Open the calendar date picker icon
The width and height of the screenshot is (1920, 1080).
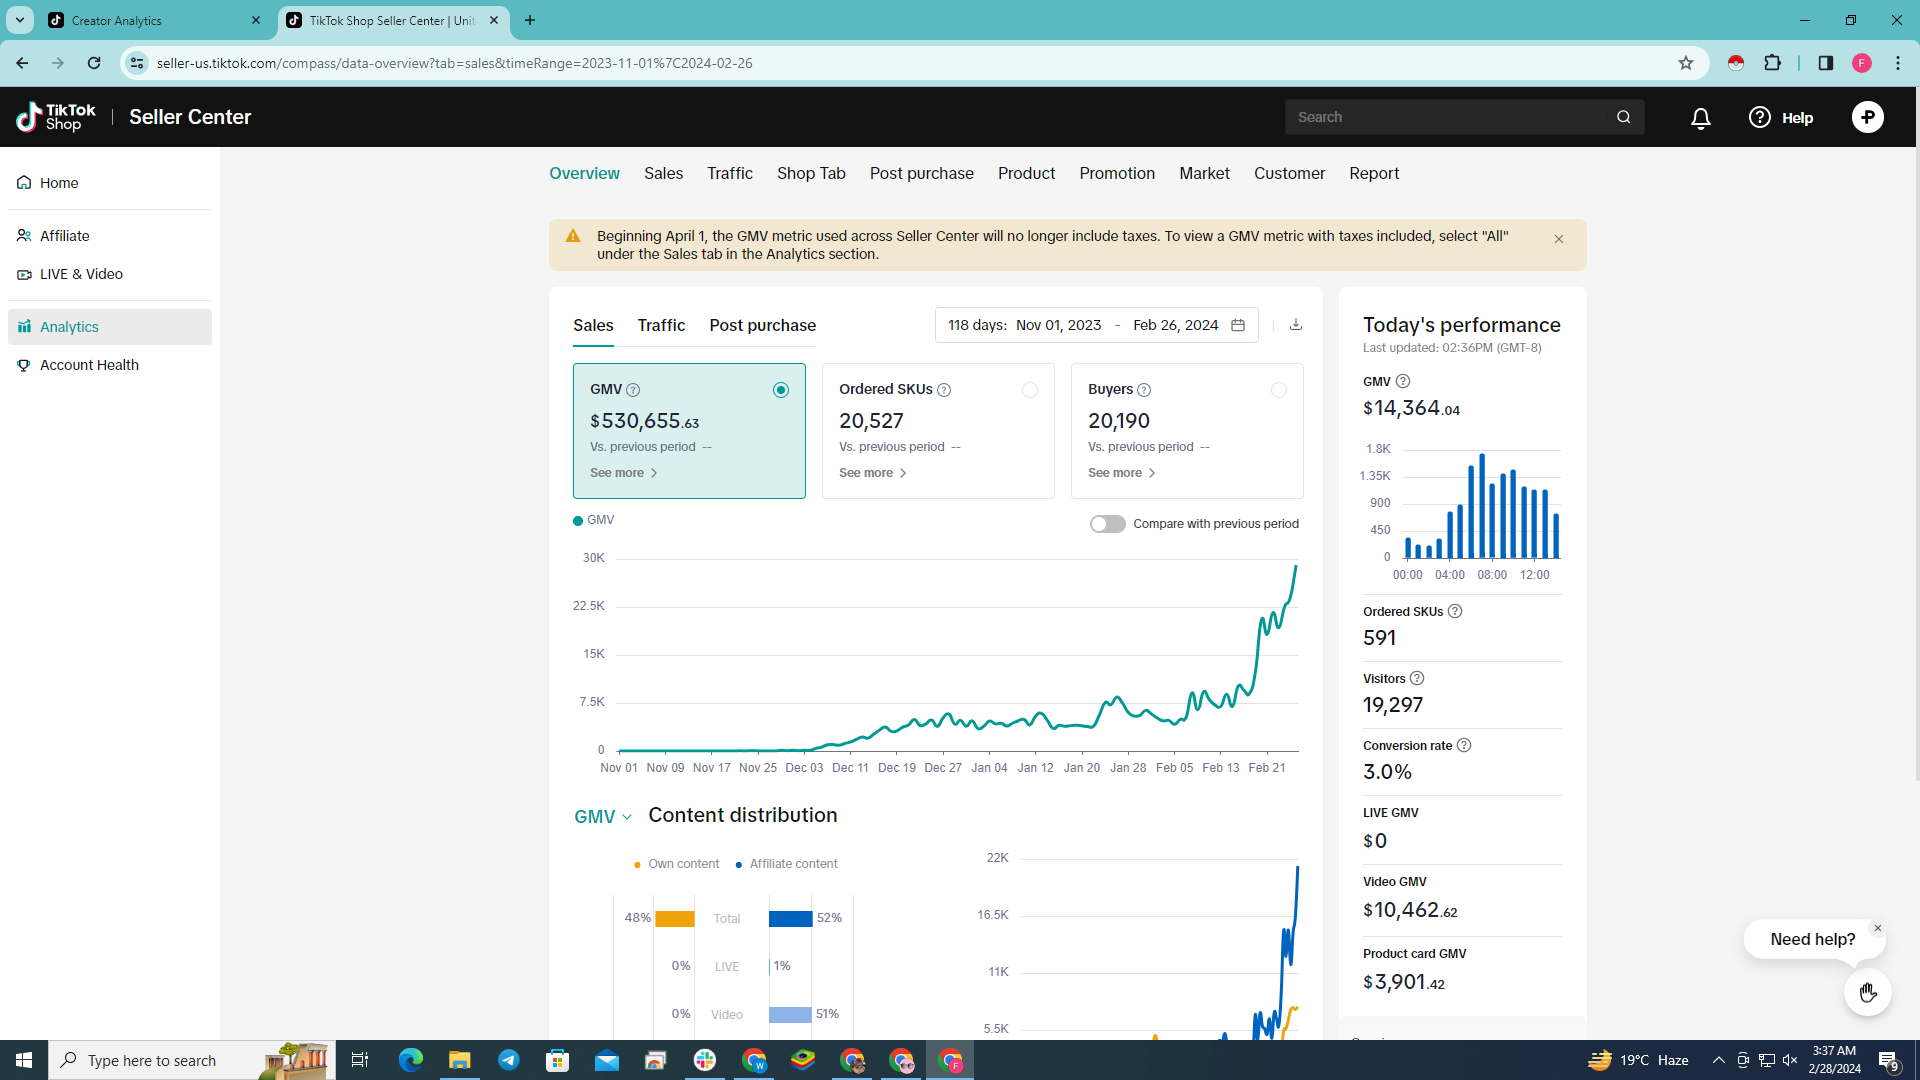[x=1238, y=325]
